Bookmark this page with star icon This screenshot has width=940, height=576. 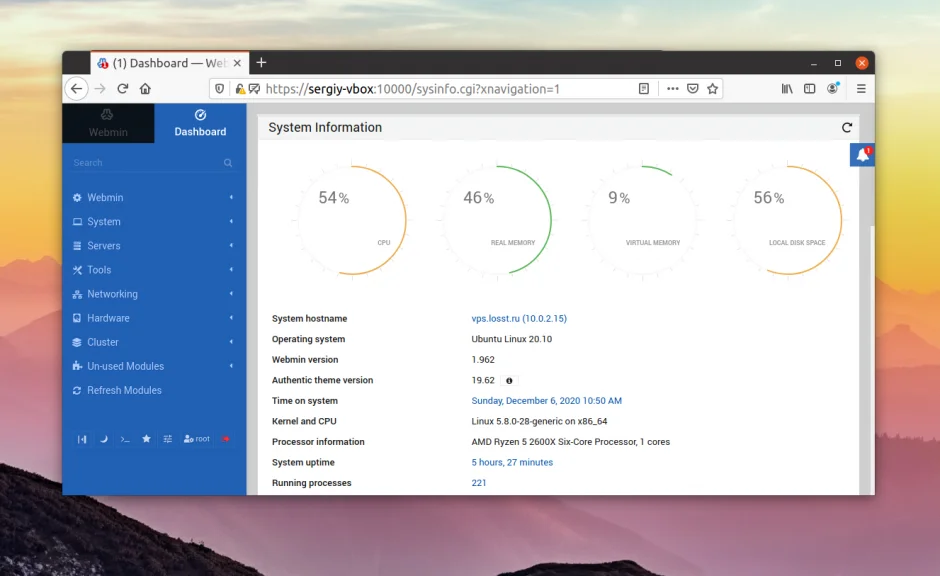pyautogui.click(x=713, y=89)
